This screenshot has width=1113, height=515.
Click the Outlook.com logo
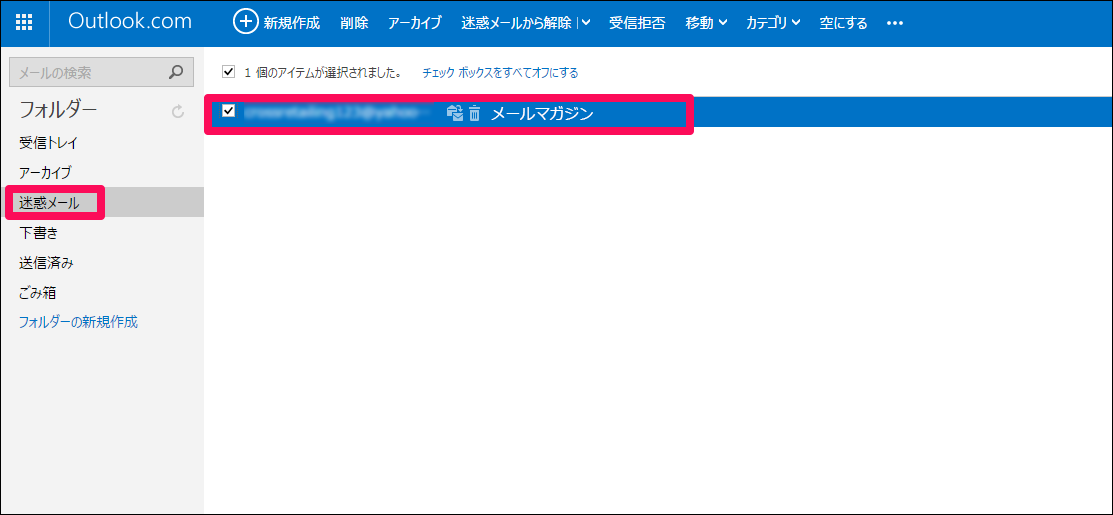click(129, 22)
